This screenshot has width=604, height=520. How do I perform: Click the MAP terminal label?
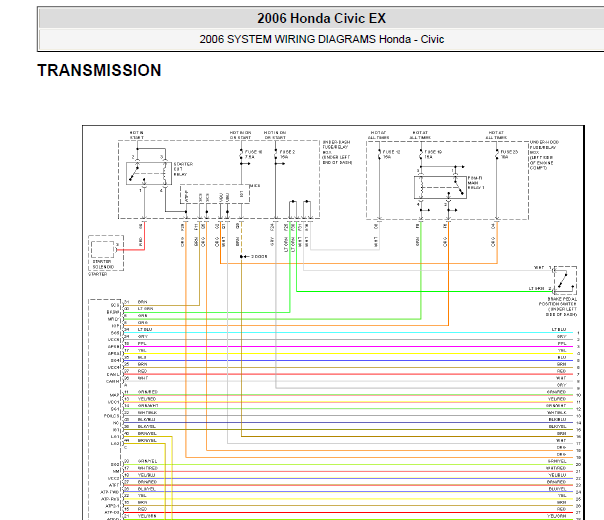pyautogui.click(x=115, y=395)
